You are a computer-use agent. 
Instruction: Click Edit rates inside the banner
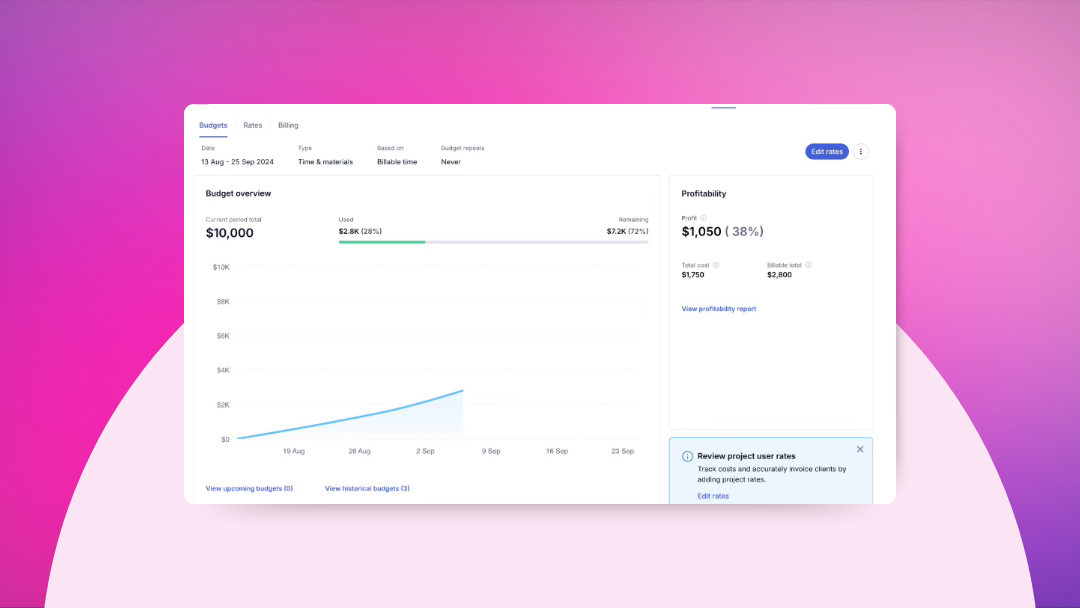[713, 495]
